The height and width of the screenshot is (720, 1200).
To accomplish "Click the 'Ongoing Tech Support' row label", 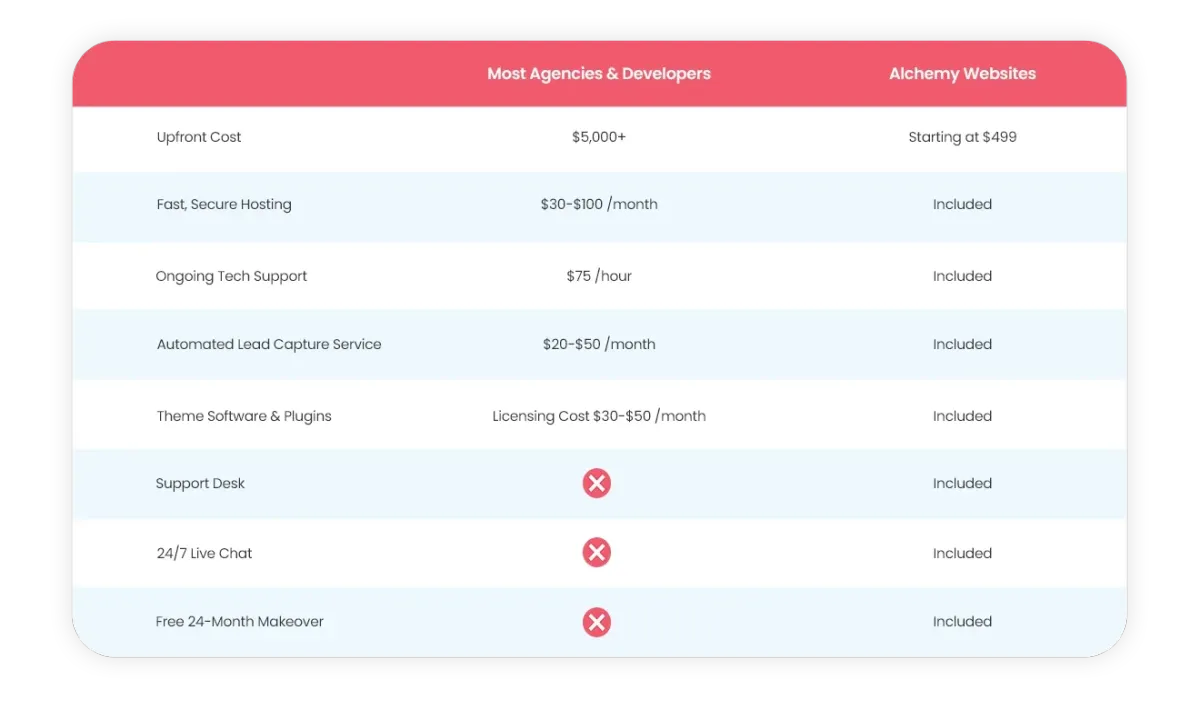I will [x=231, y=276].
